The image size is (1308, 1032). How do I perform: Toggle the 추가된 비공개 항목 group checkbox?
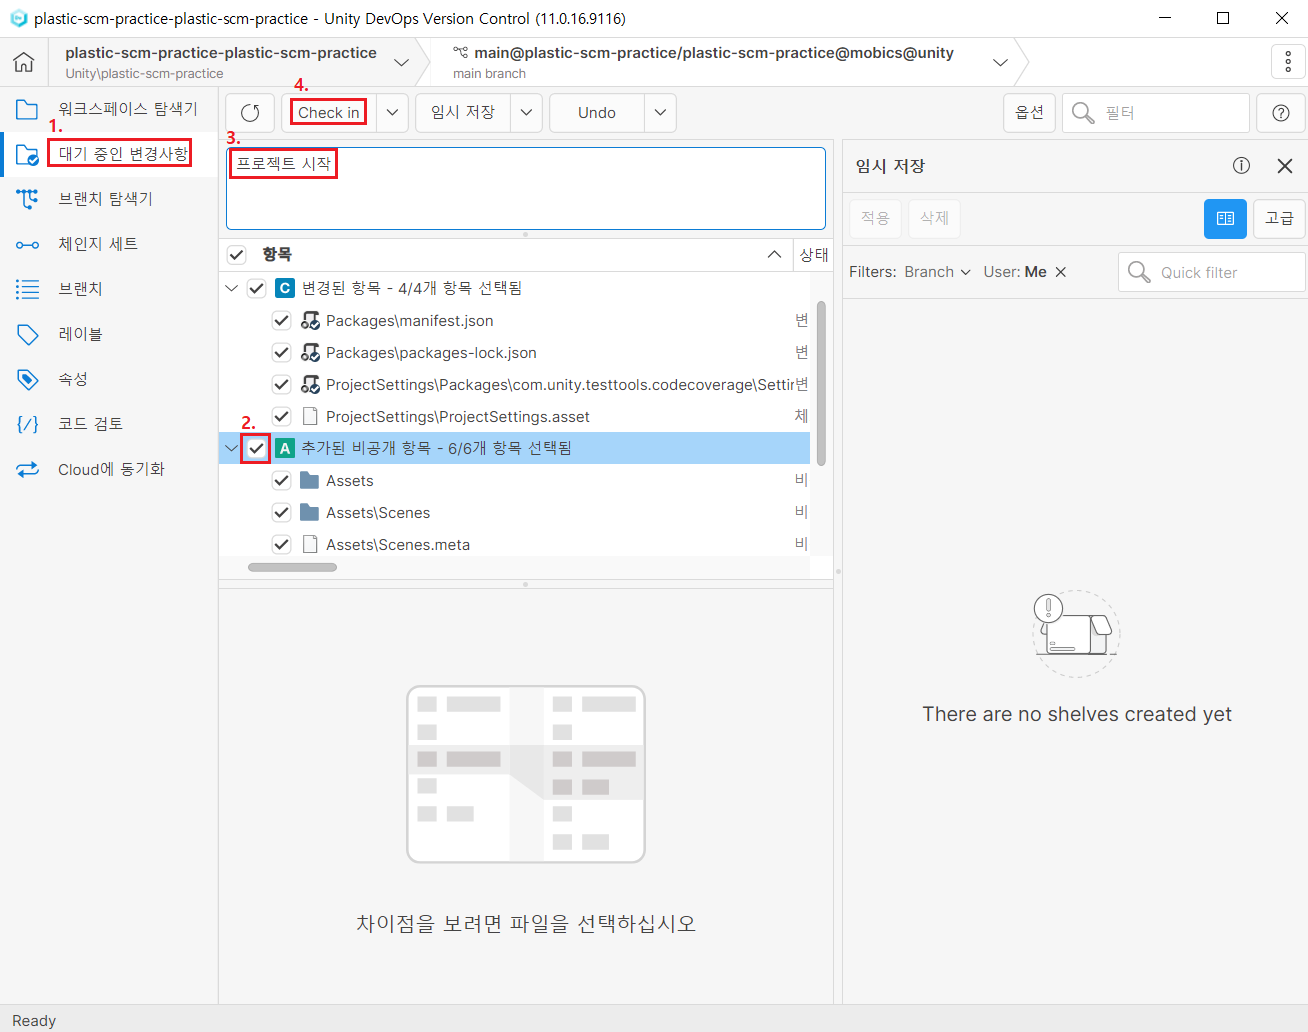(x=256, y=448)
